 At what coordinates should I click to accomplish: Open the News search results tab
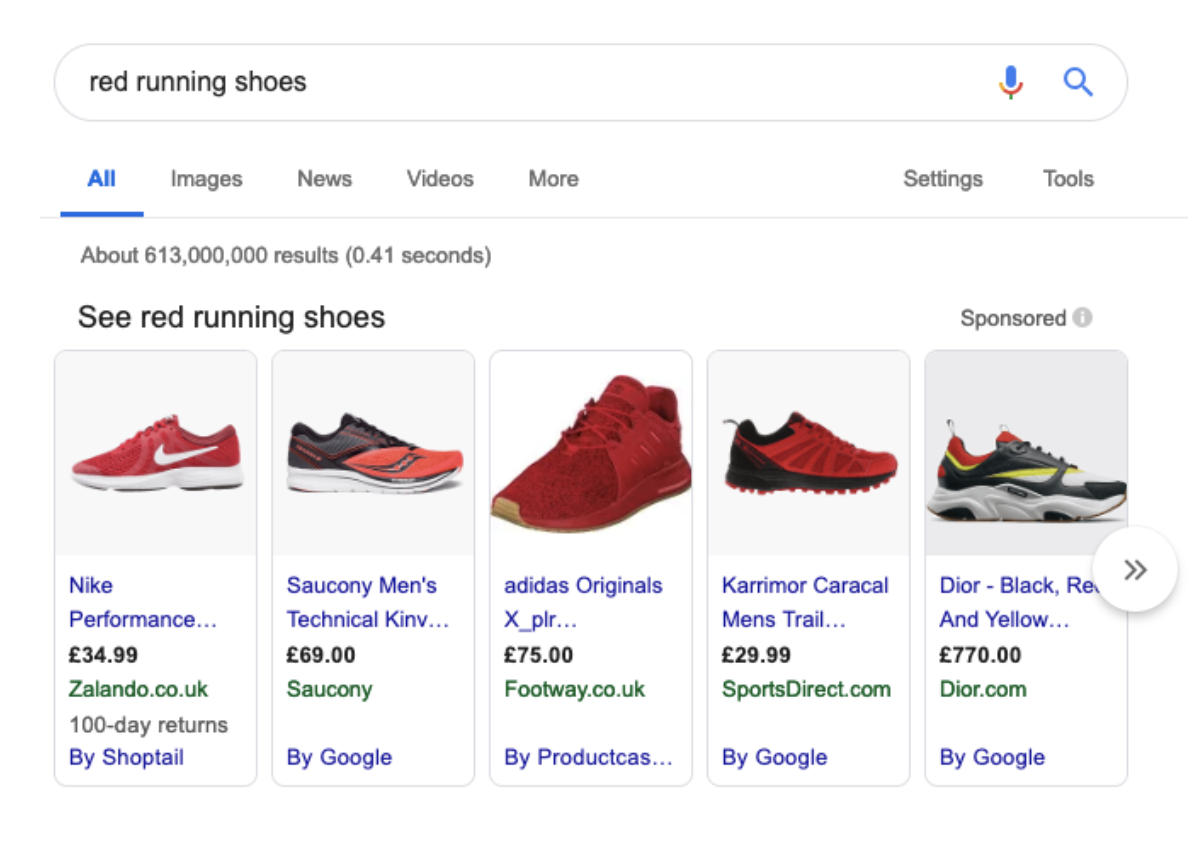tap(323, 179)
